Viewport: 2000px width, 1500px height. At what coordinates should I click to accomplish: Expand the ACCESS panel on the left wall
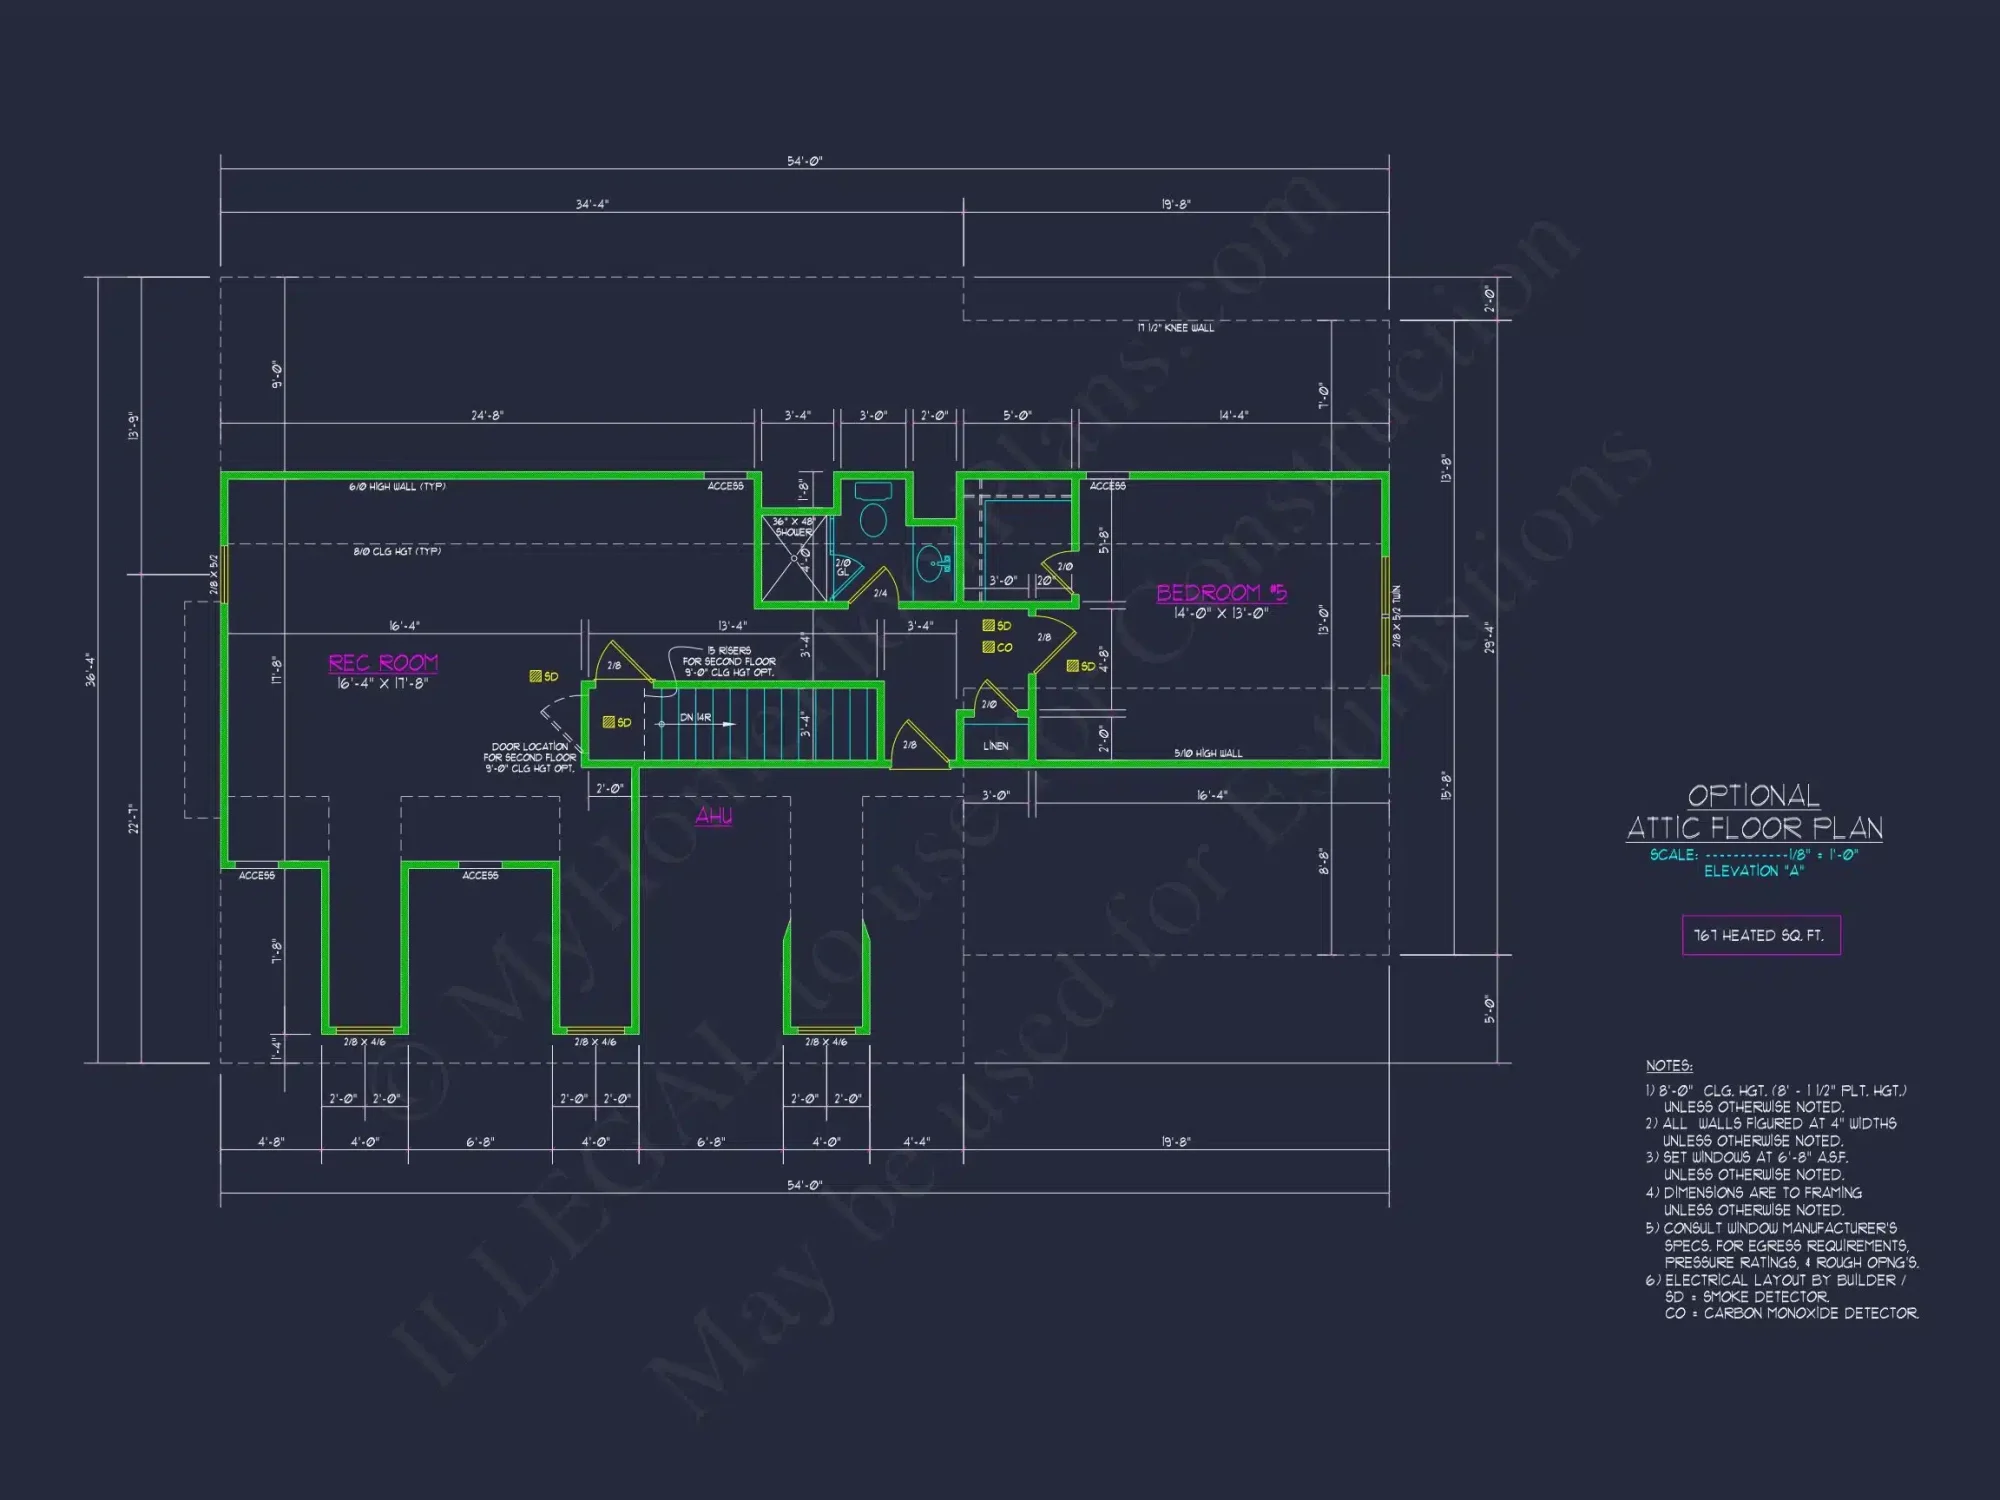[258, 873]
